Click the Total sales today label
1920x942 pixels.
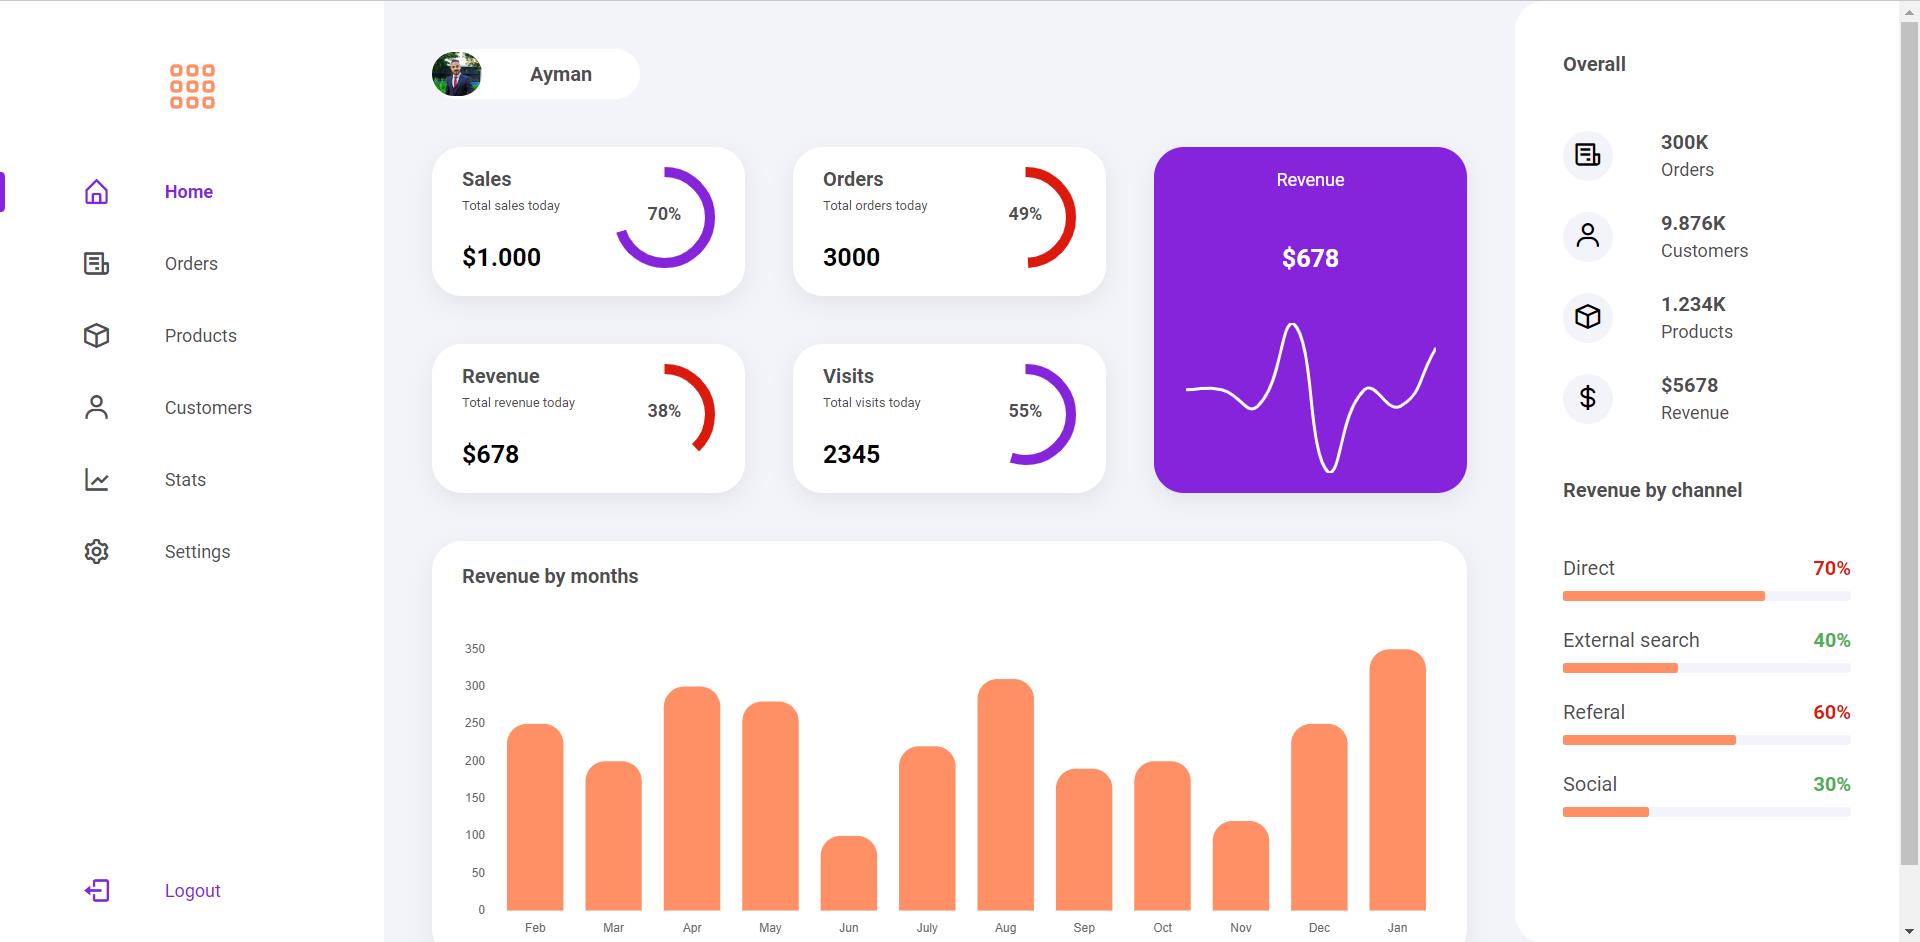pos(511,205)
